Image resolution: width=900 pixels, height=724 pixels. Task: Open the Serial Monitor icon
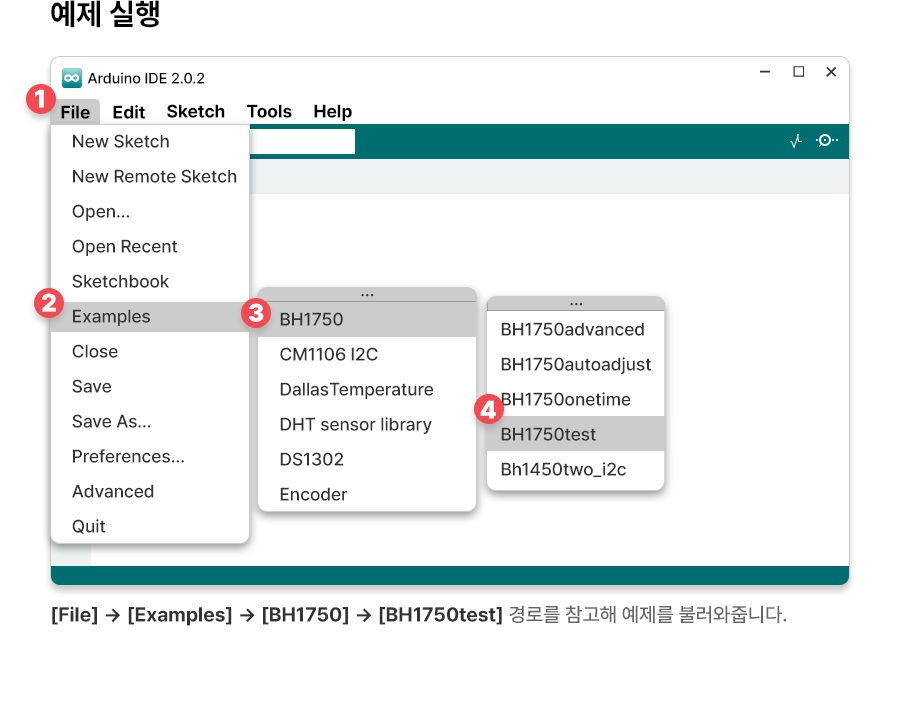(827, 141)
